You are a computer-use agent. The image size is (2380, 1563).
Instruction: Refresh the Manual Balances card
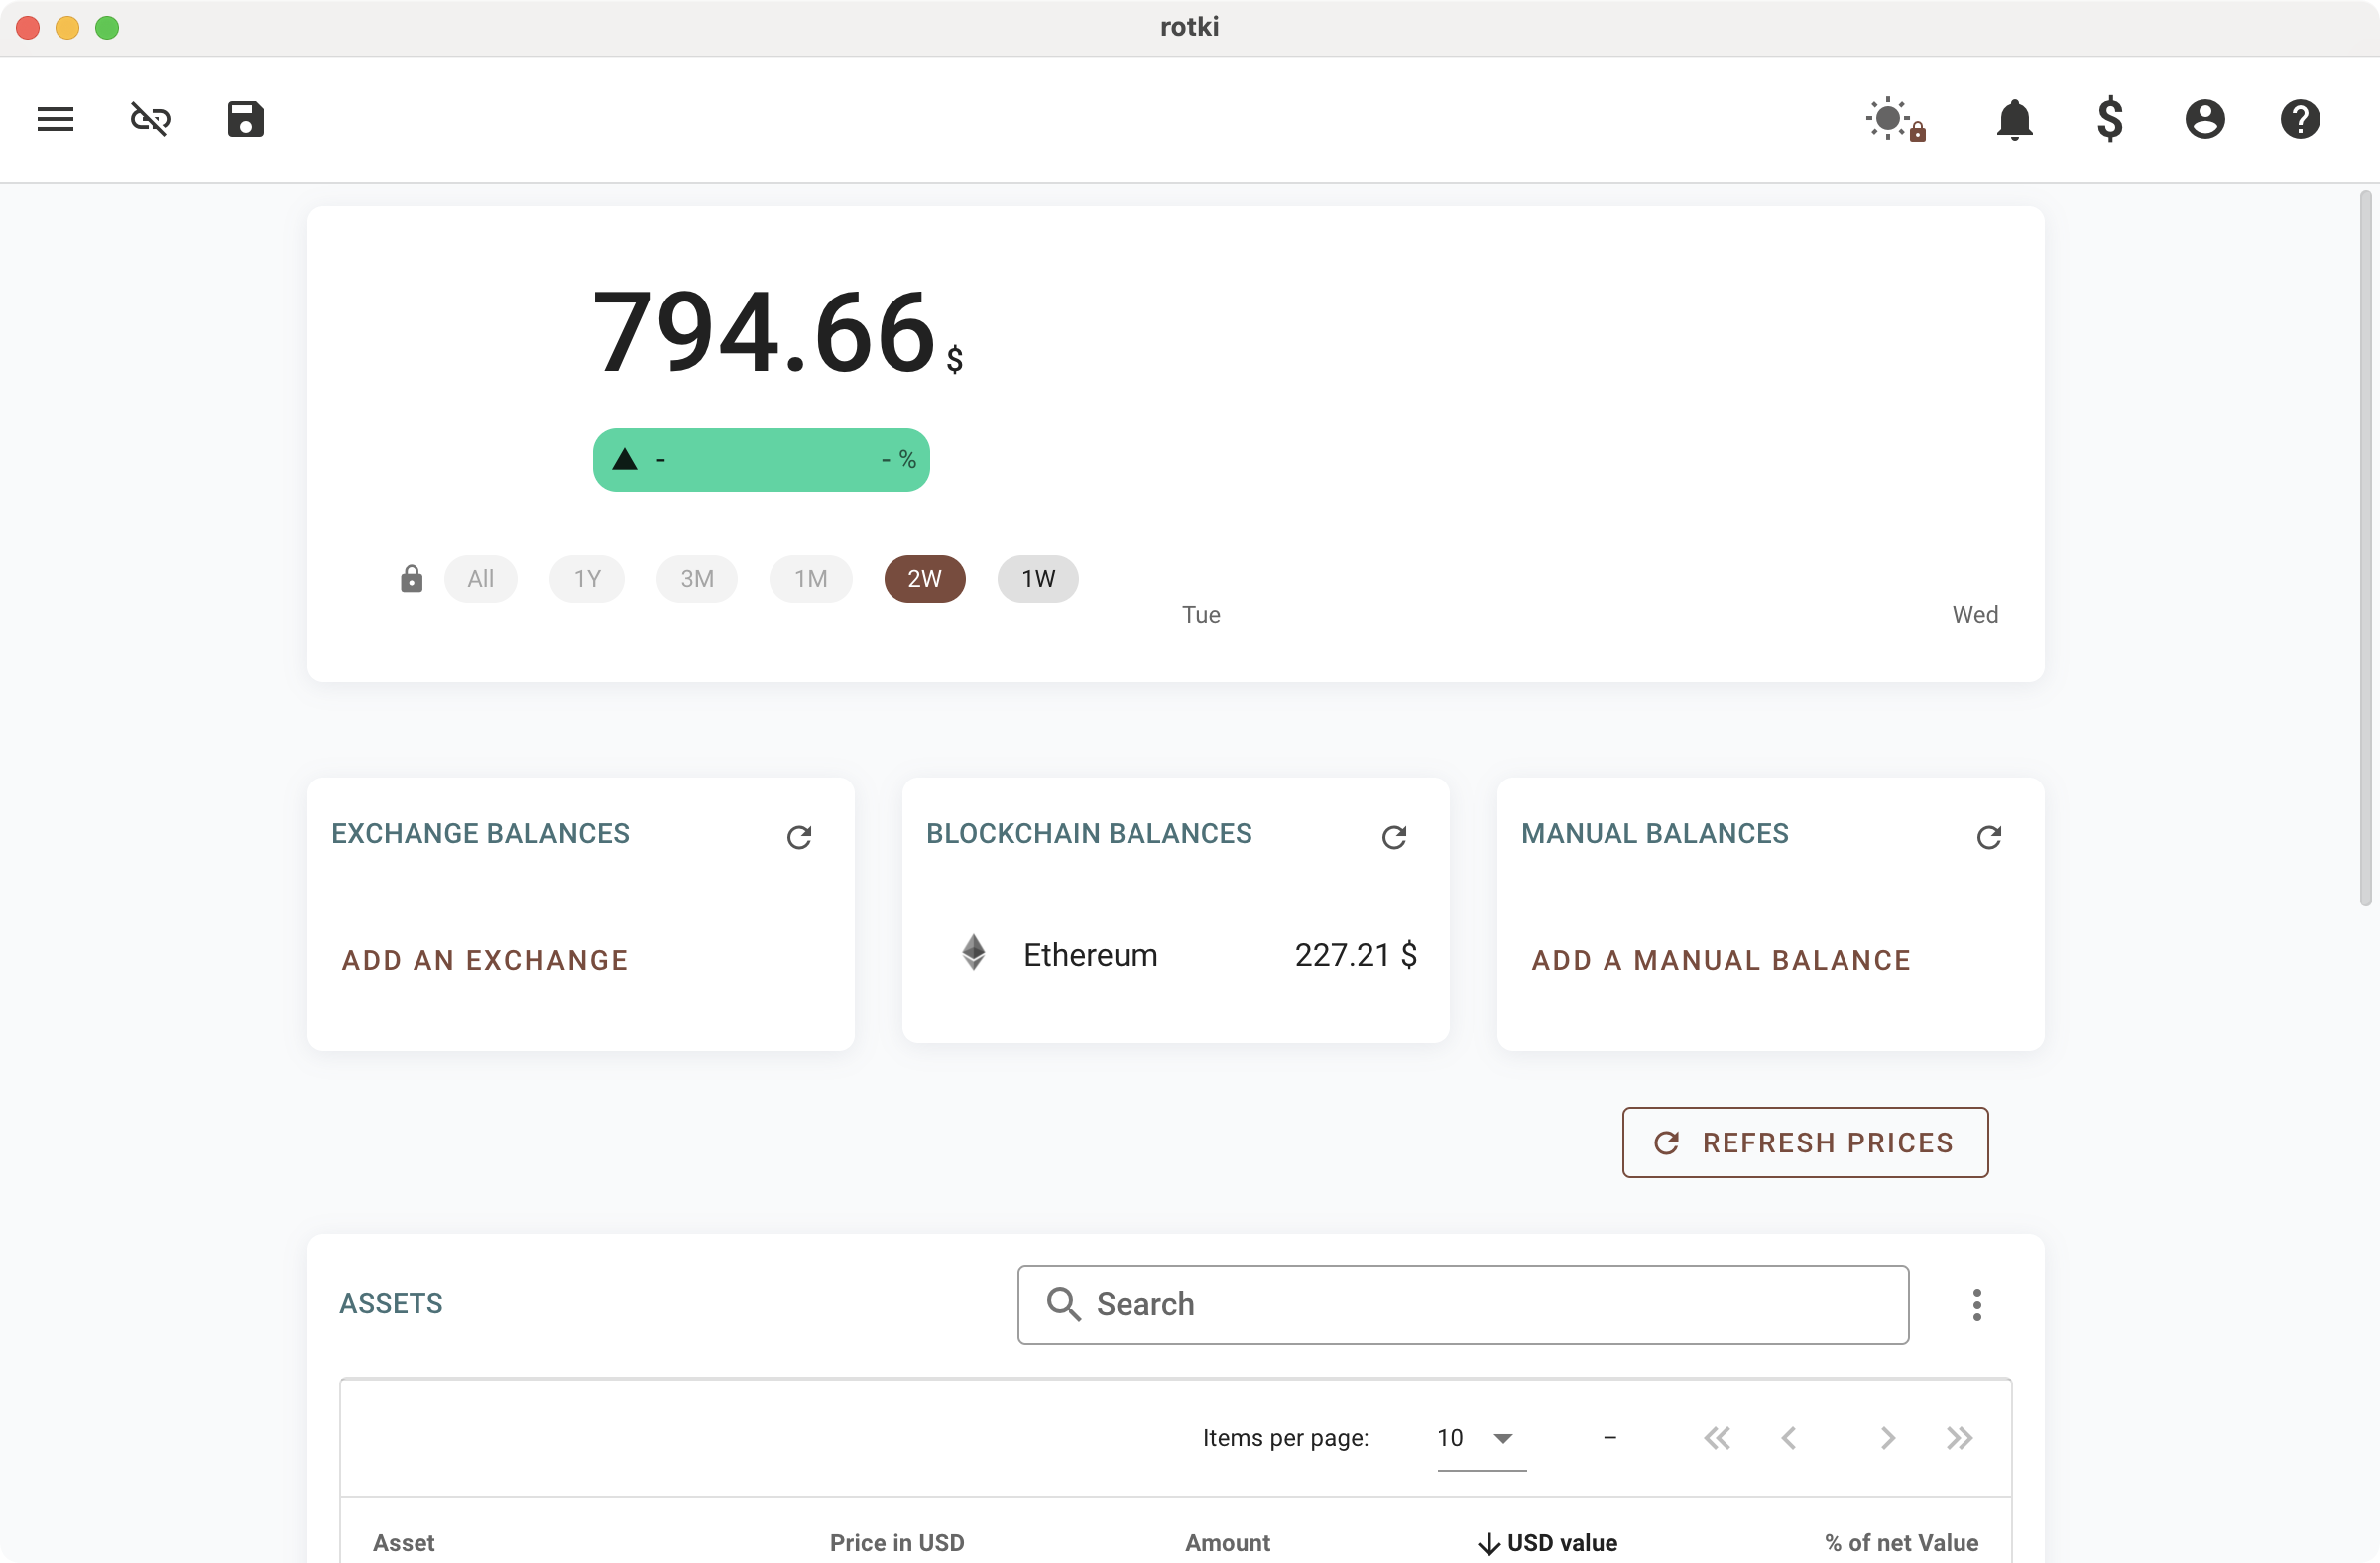(1989, 837)
